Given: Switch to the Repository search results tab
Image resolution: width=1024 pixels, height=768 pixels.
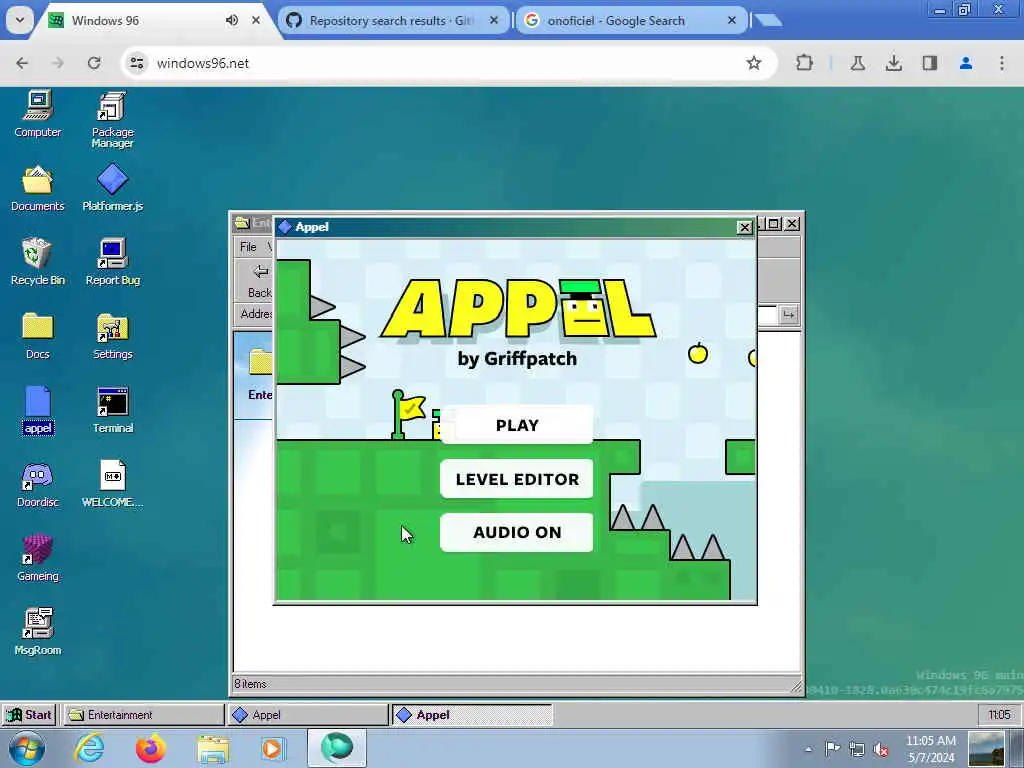Looking at the screenshot, I should click(391, 20).
